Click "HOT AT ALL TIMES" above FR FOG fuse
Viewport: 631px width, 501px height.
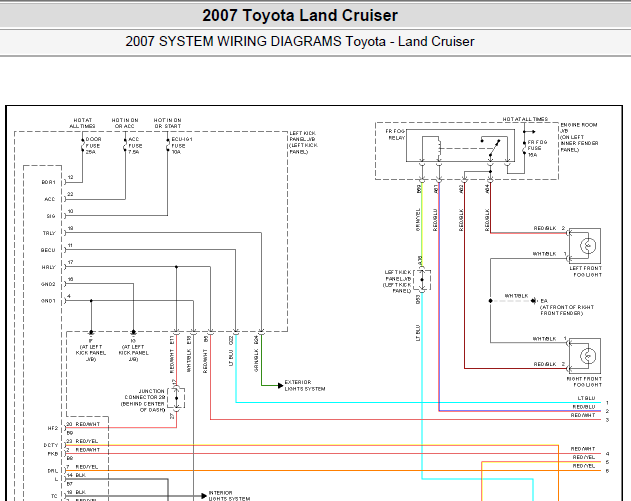point(525,119)
